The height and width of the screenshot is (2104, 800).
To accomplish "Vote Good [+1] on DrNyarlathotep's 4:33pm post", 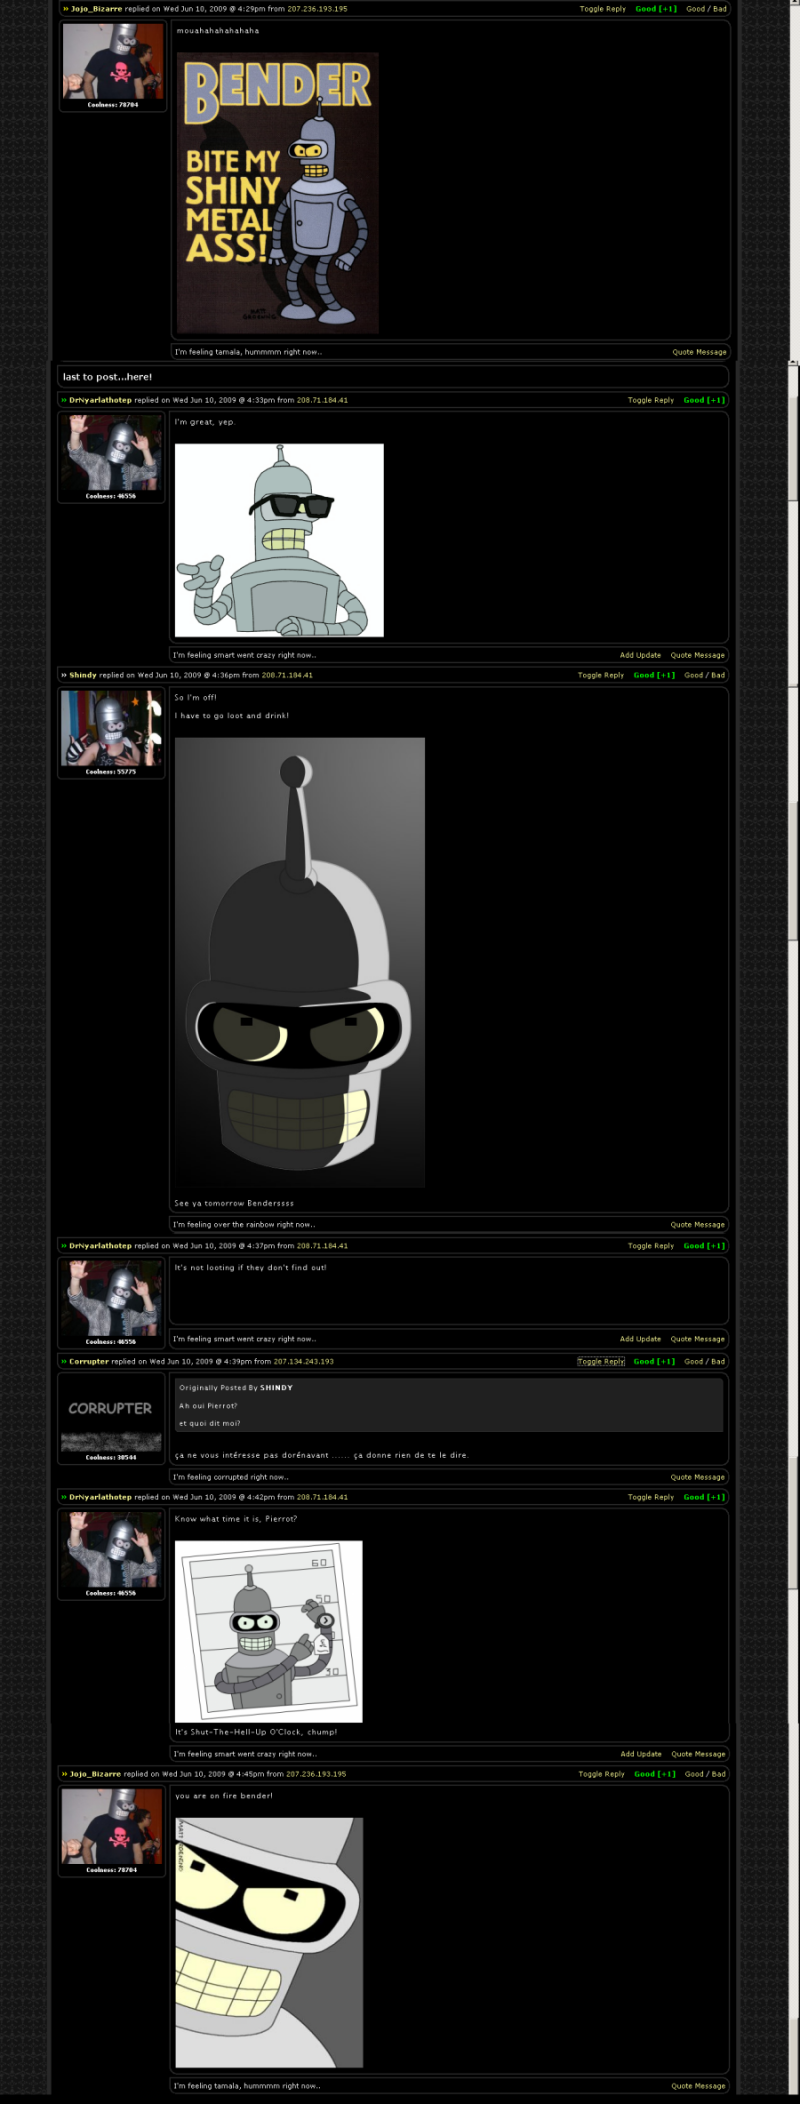I will pyautogui.click(x=704, y=400).
